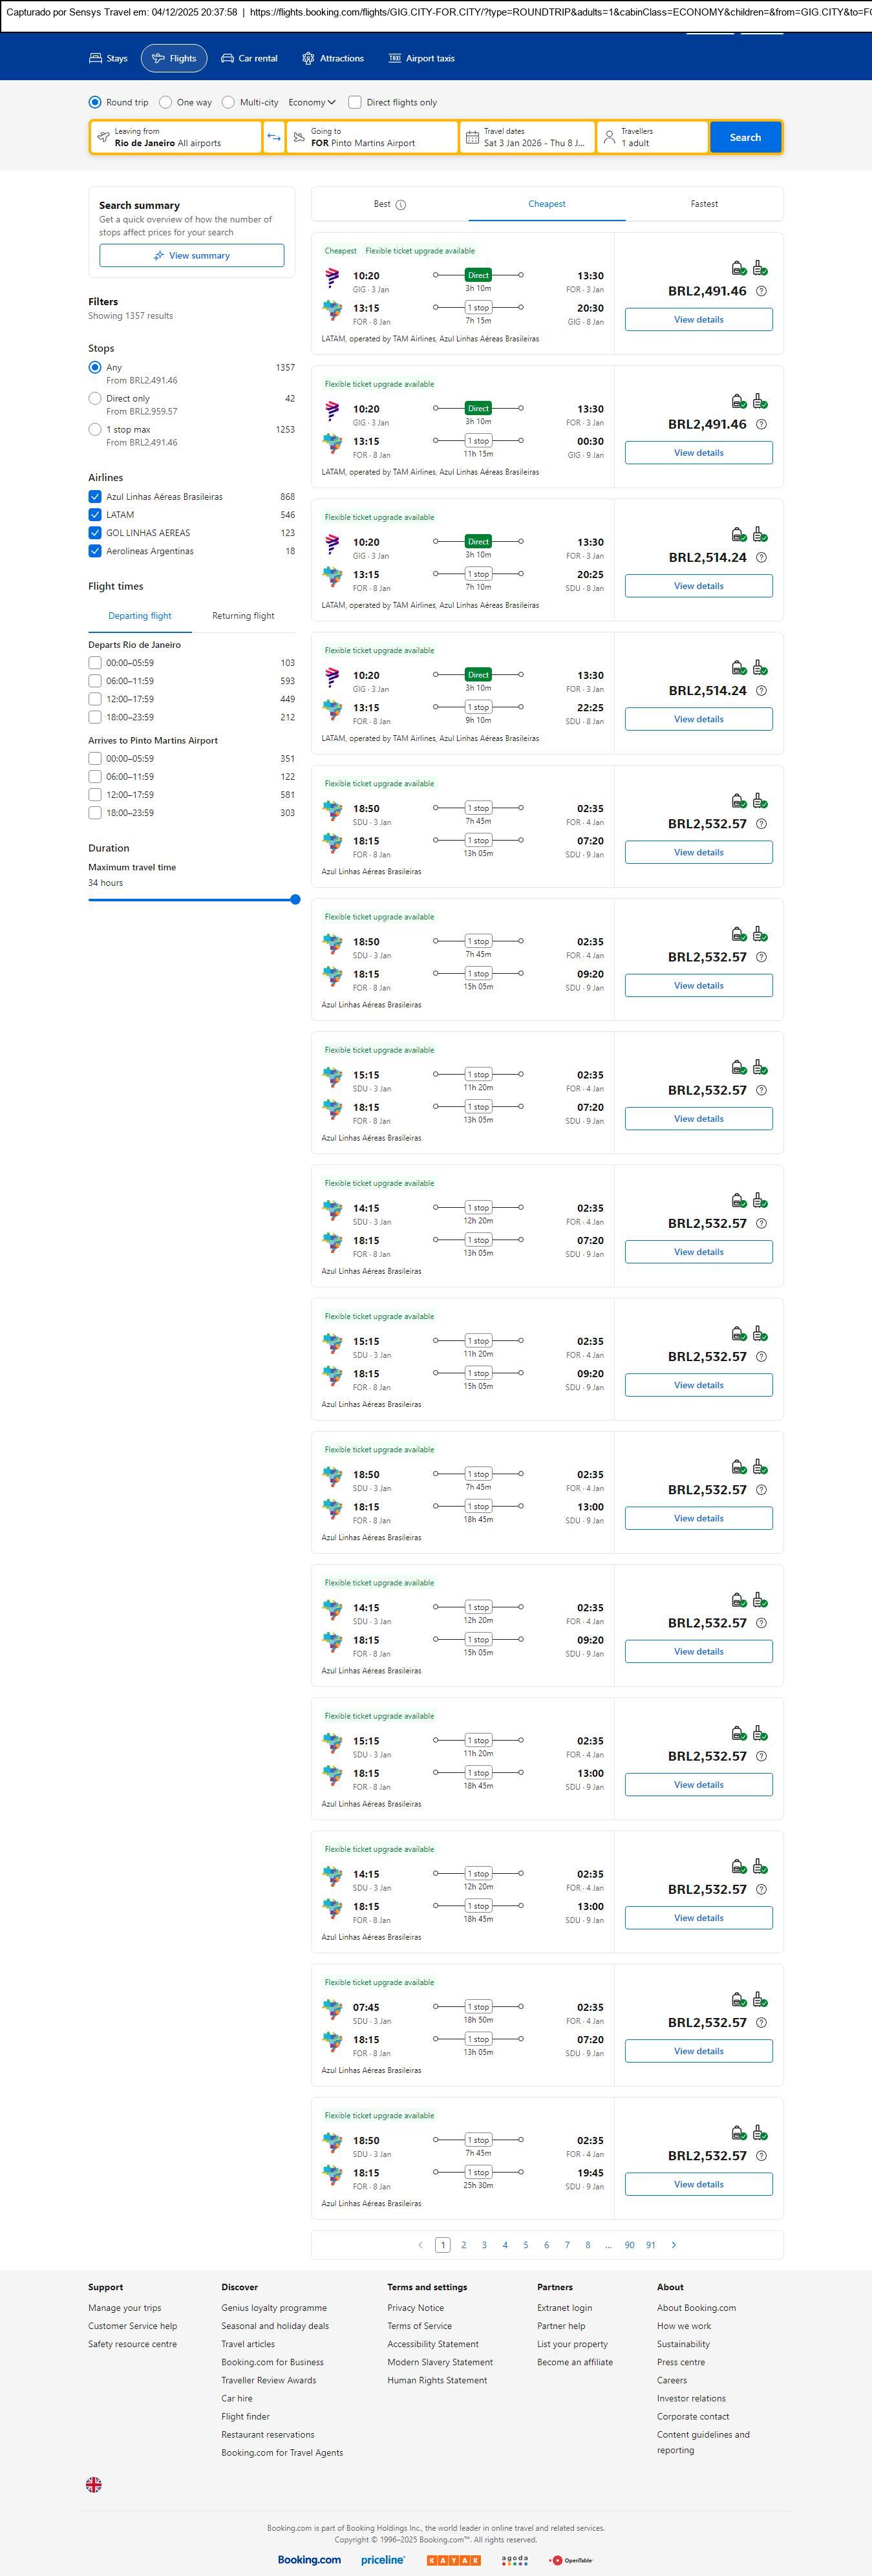The height and width of the screenshot is (2576, 872).
Task: Click the info icon beside the Best tab
Action: click(x=401, y=205)
